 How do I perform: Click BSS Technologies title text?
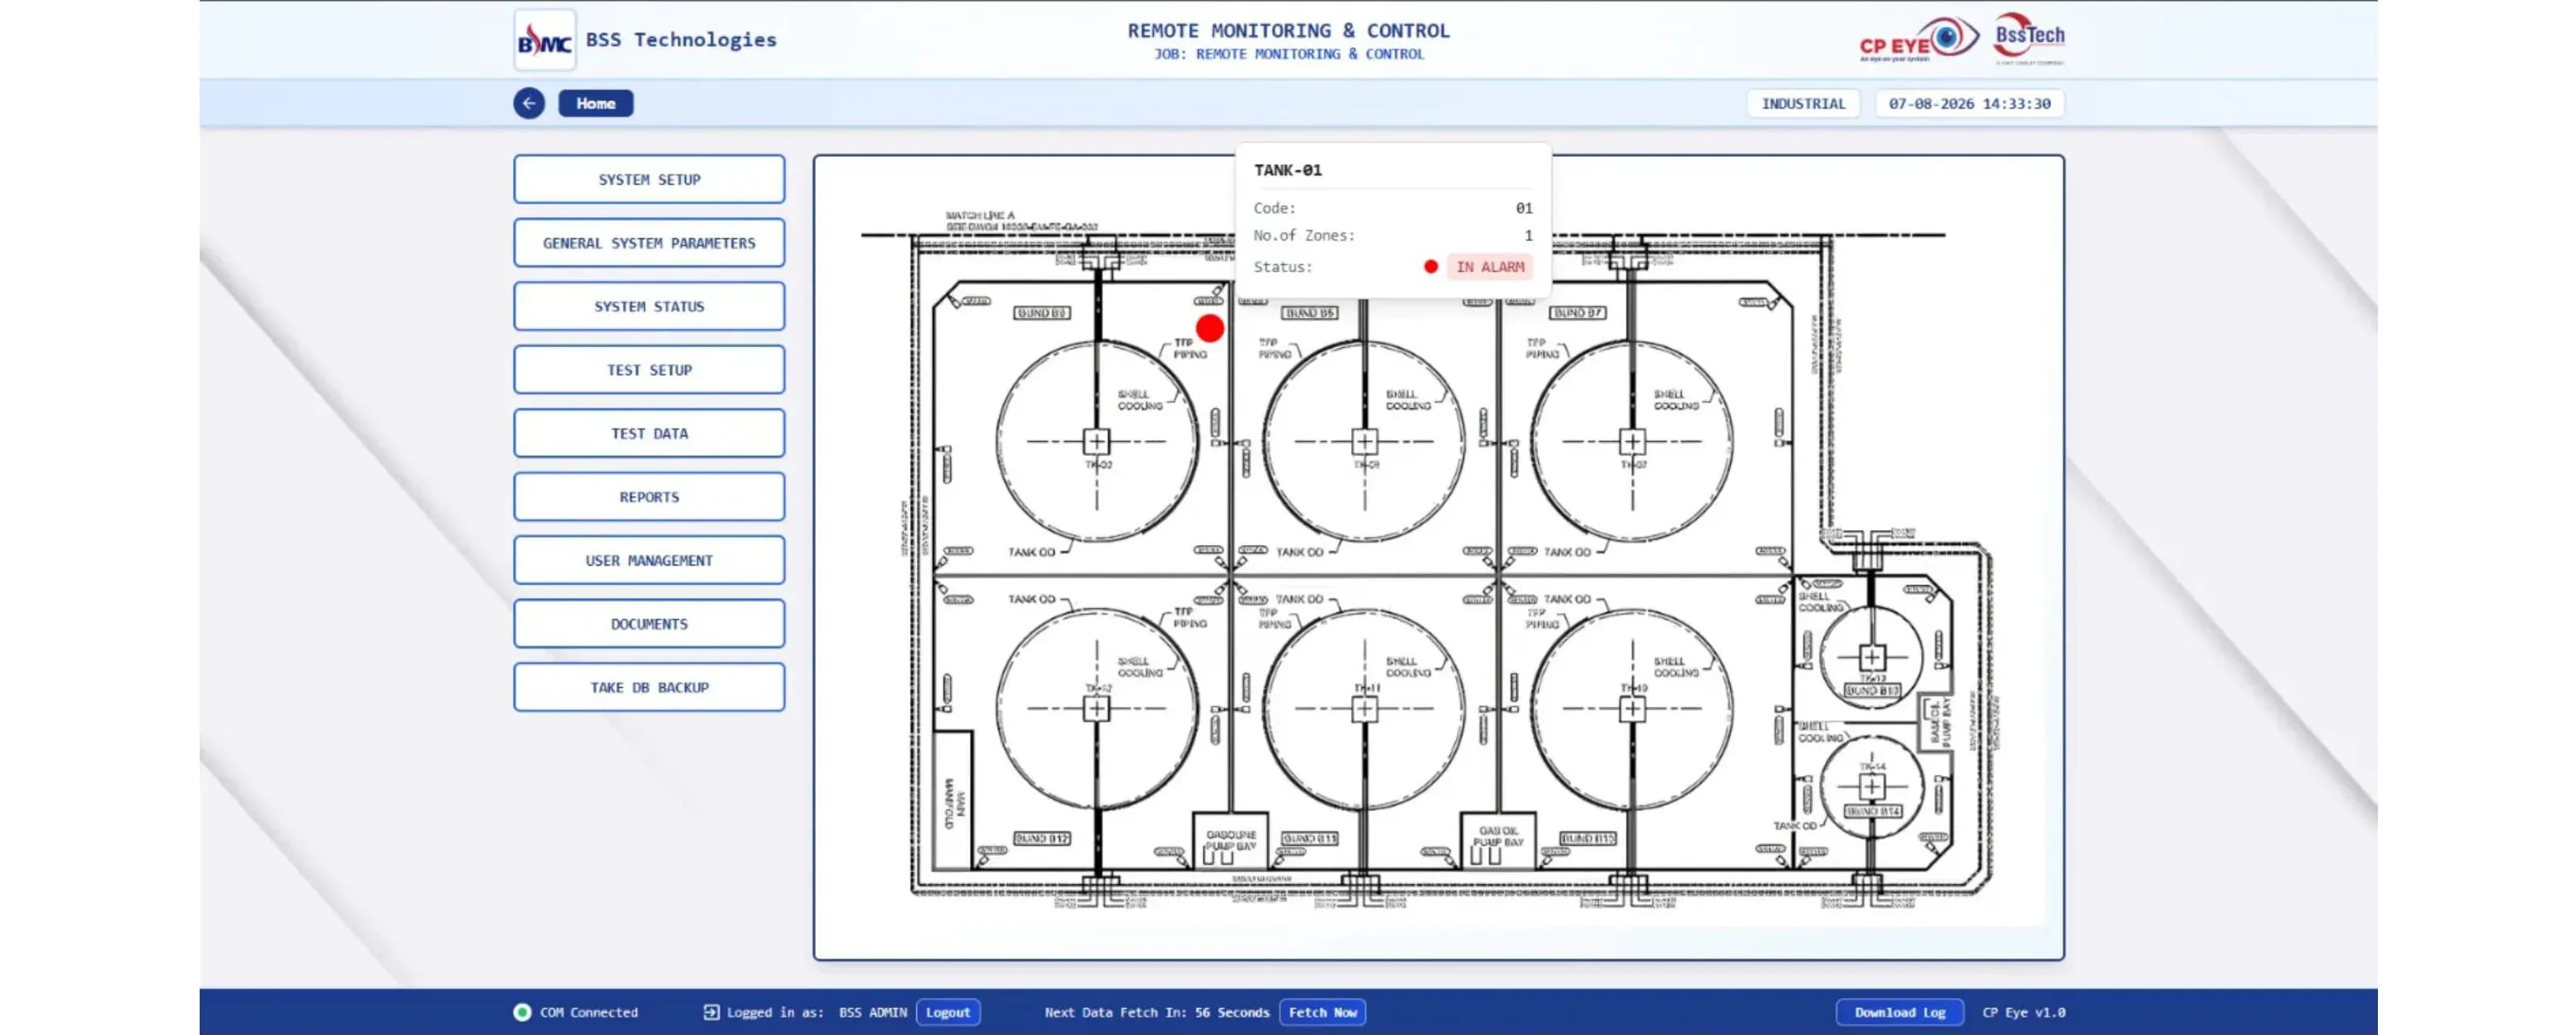[681, 40]
